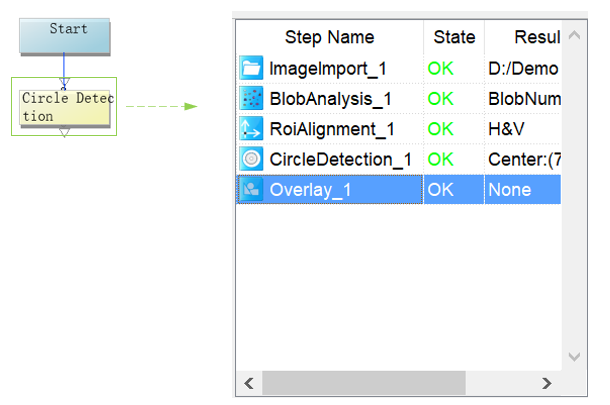
Task: Click the Overlay_1 step icon
Action: [251, 189]
